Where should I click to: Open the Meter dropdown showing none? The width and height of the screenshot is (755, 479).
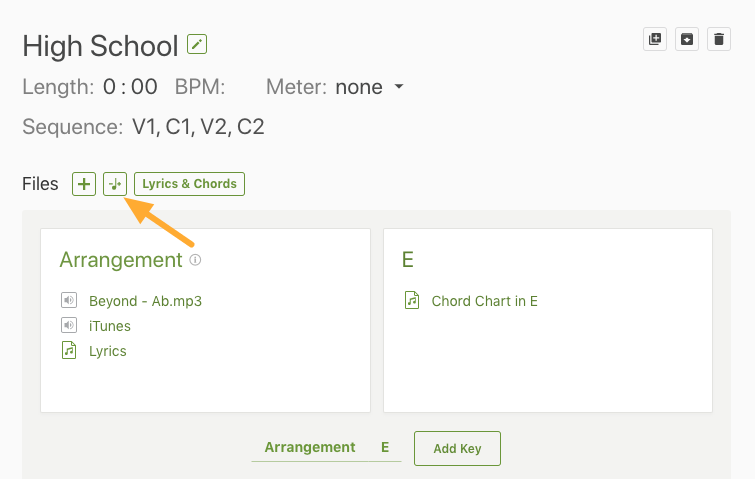tap(369, 87)
